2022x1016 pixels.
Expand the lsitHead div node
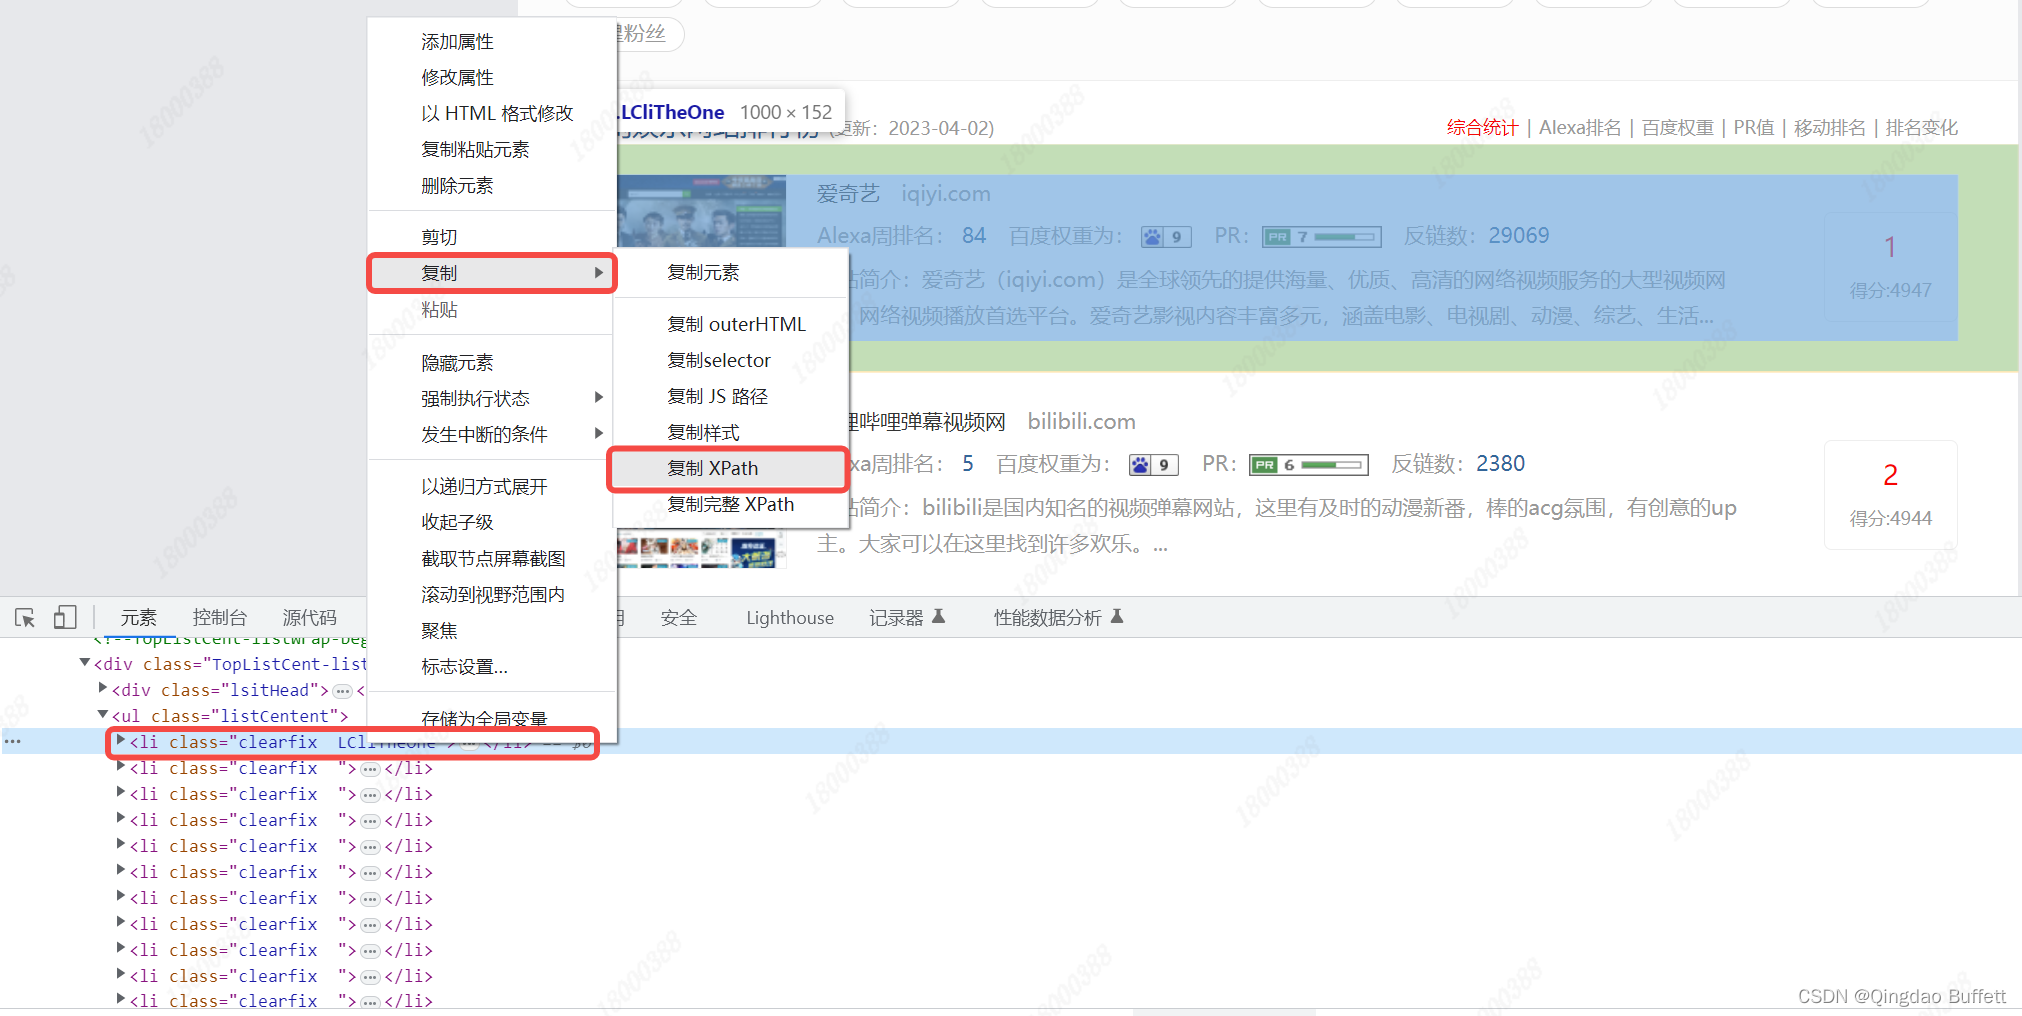(x=103, y=688)
